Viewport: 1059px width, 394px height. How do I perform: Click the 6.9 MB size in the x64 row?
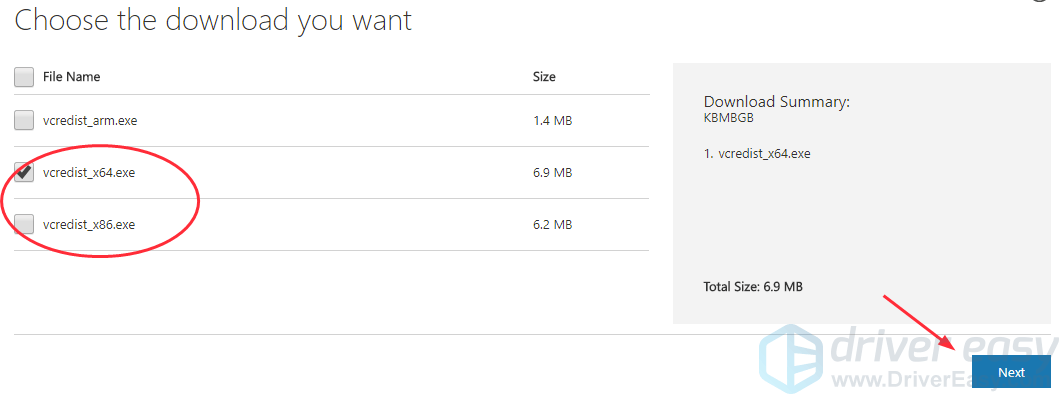552,173
